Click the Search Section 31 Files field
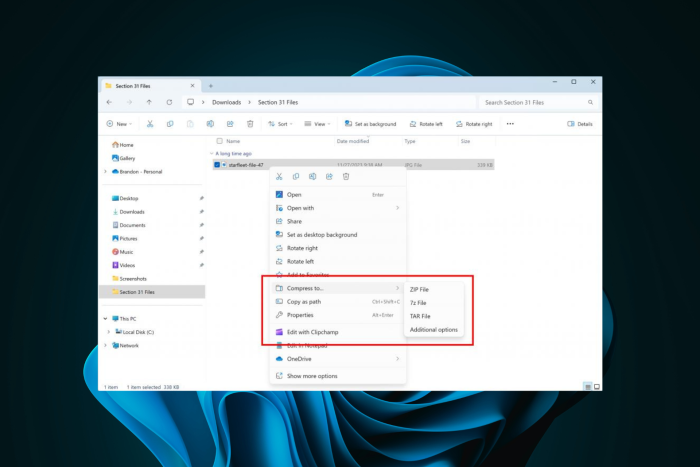700x467 pixels. [x=535, y=102]
